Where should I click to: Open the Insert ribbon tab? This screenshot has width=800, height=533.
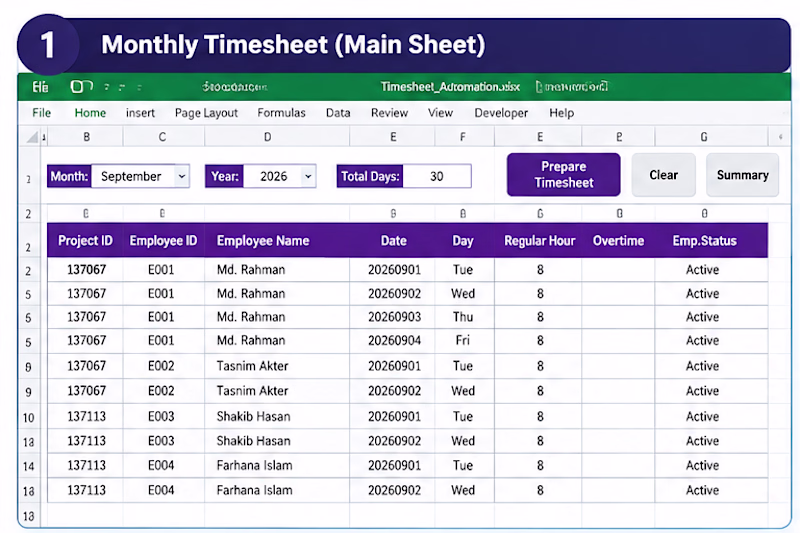(140, 113)
